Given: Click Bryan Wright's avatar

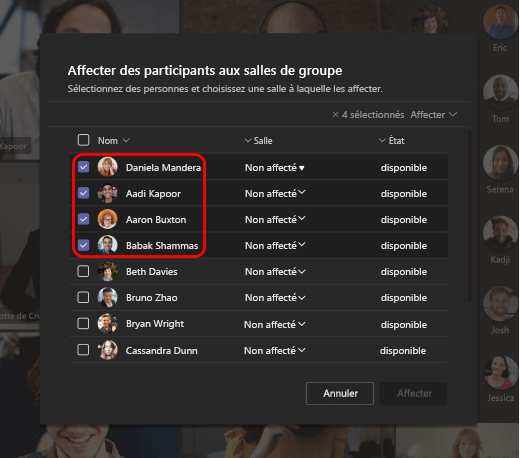Looking at the screenshot, I should click(x=107, y=323).
